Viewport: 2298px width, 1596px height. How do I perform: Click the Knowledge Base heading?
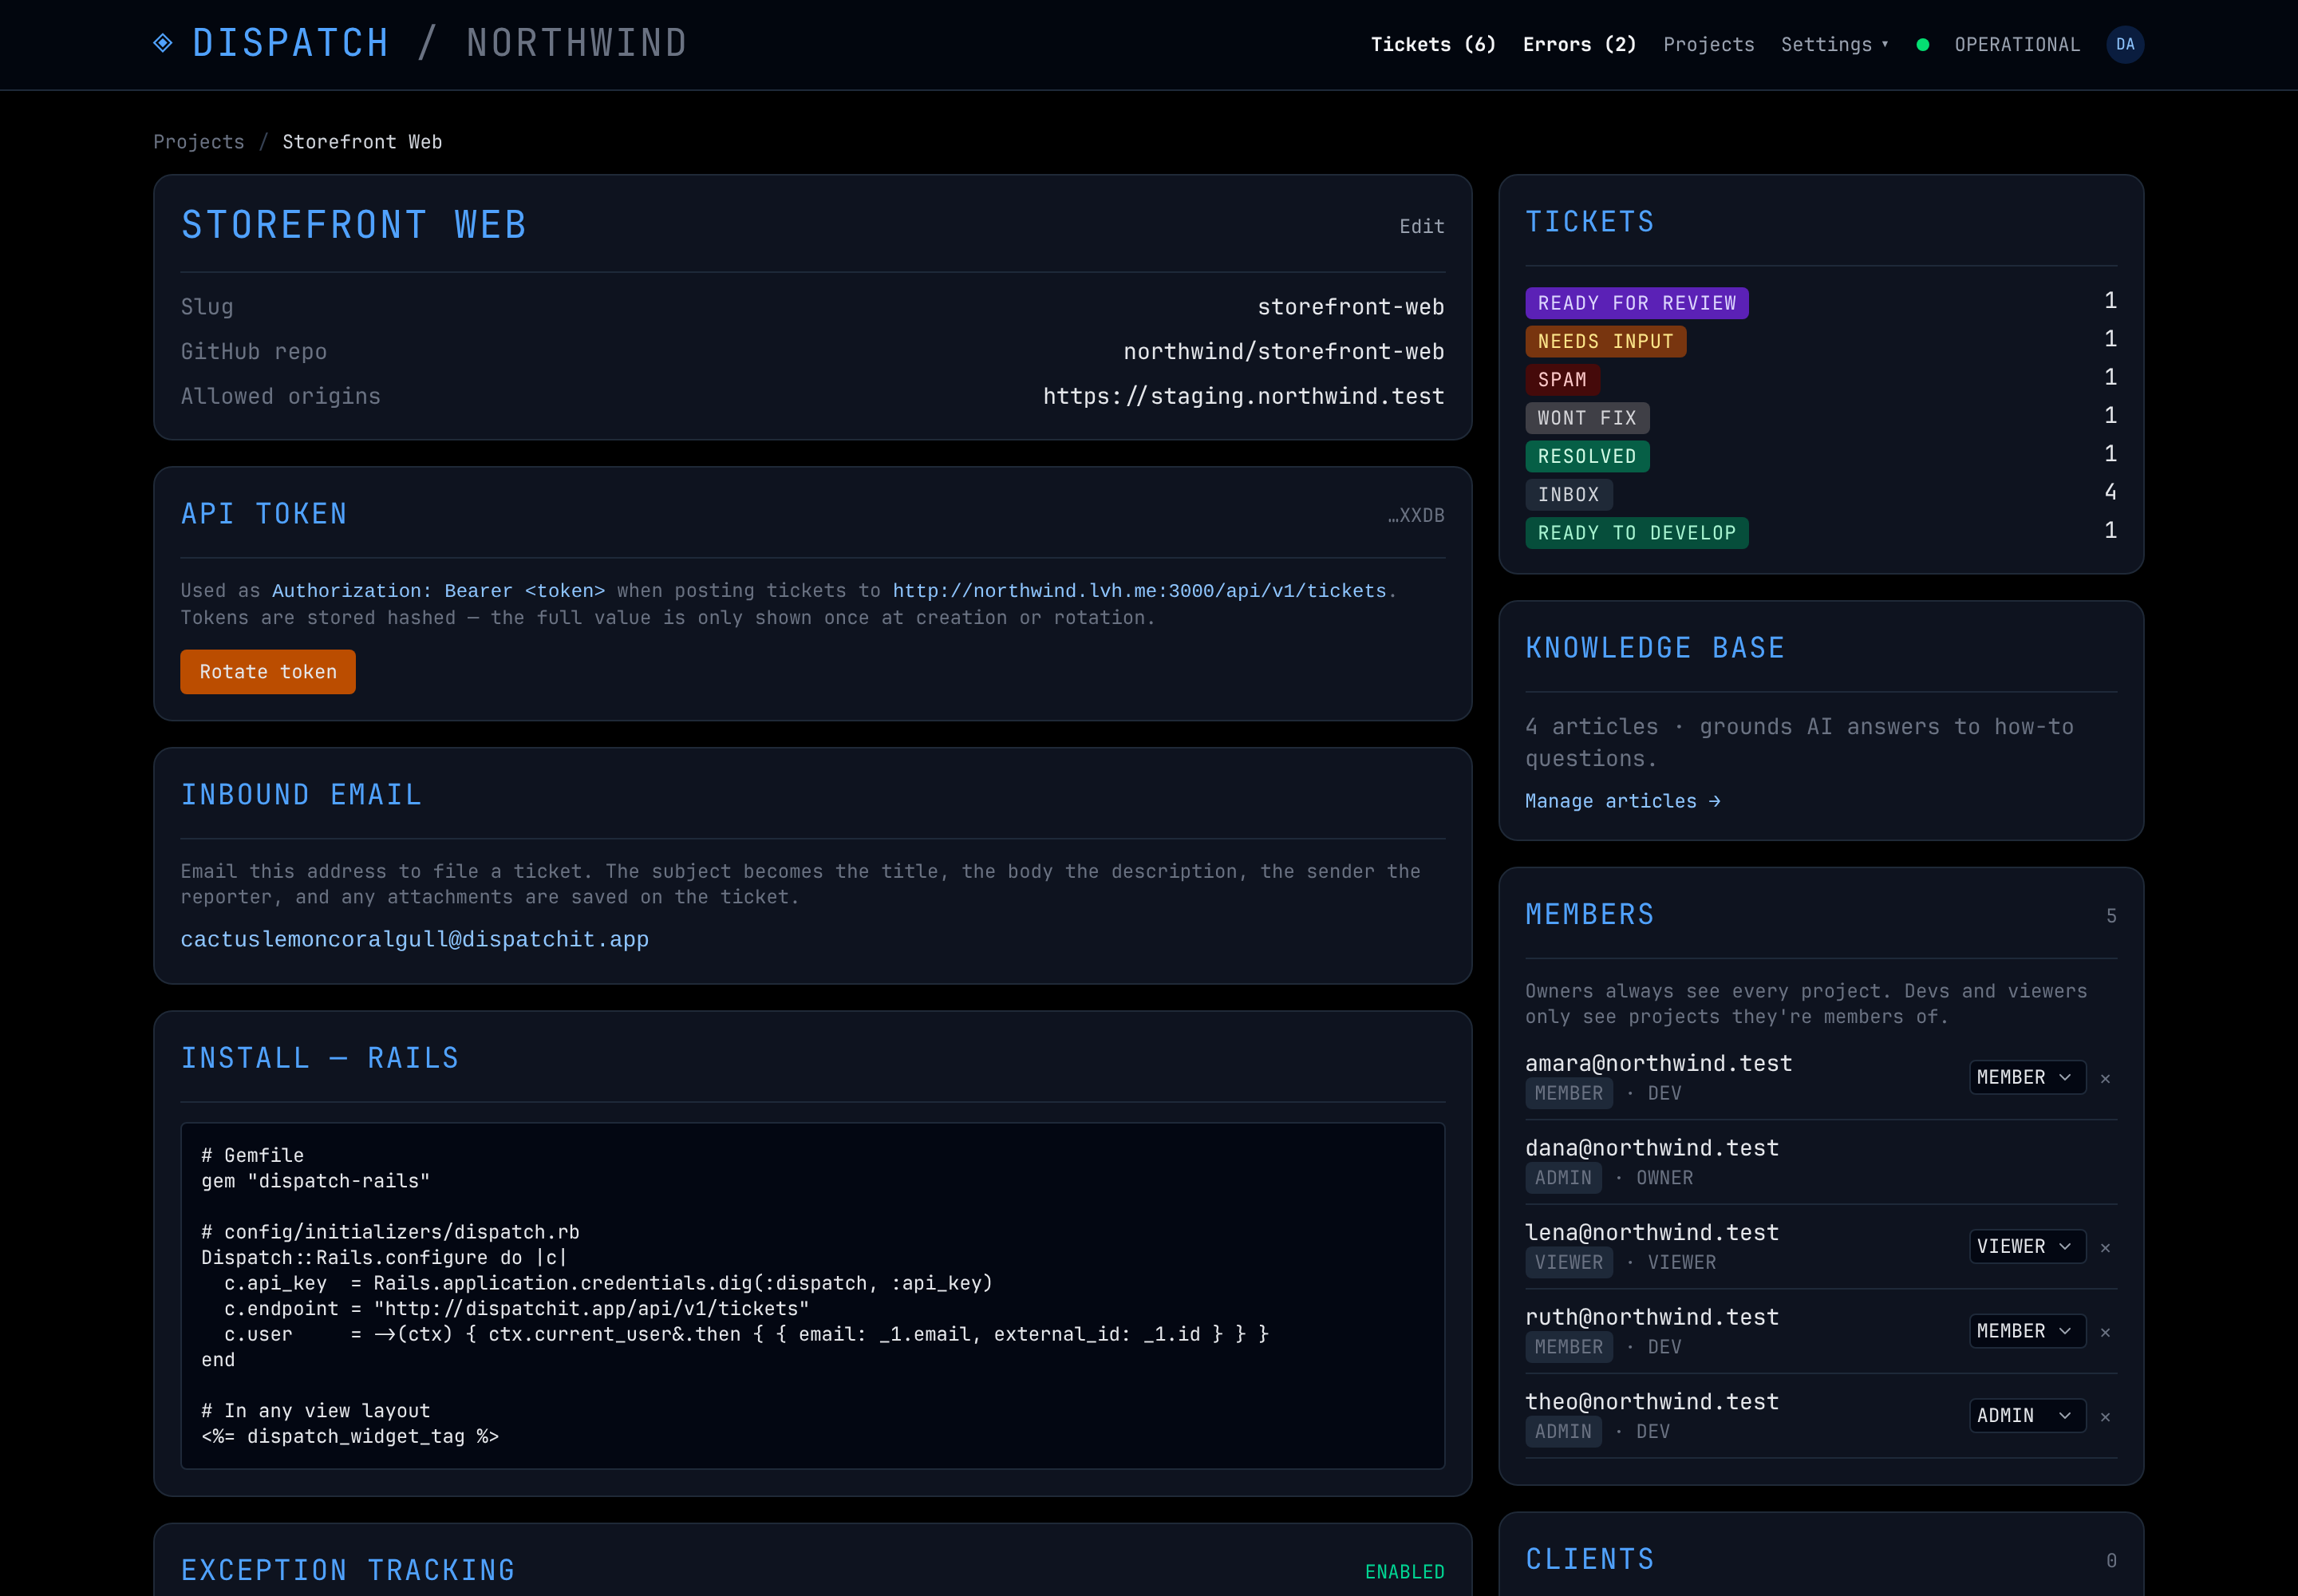1655,648
